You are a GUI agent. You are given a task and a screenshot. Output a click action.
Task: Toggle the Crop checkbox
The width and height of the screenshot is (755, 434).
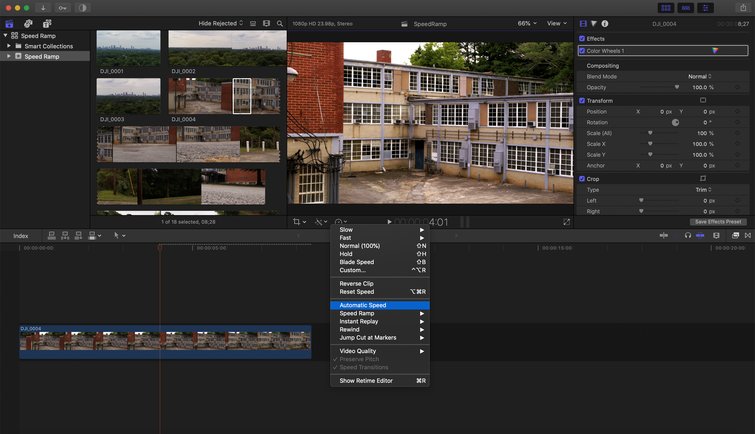click(582, 178)
